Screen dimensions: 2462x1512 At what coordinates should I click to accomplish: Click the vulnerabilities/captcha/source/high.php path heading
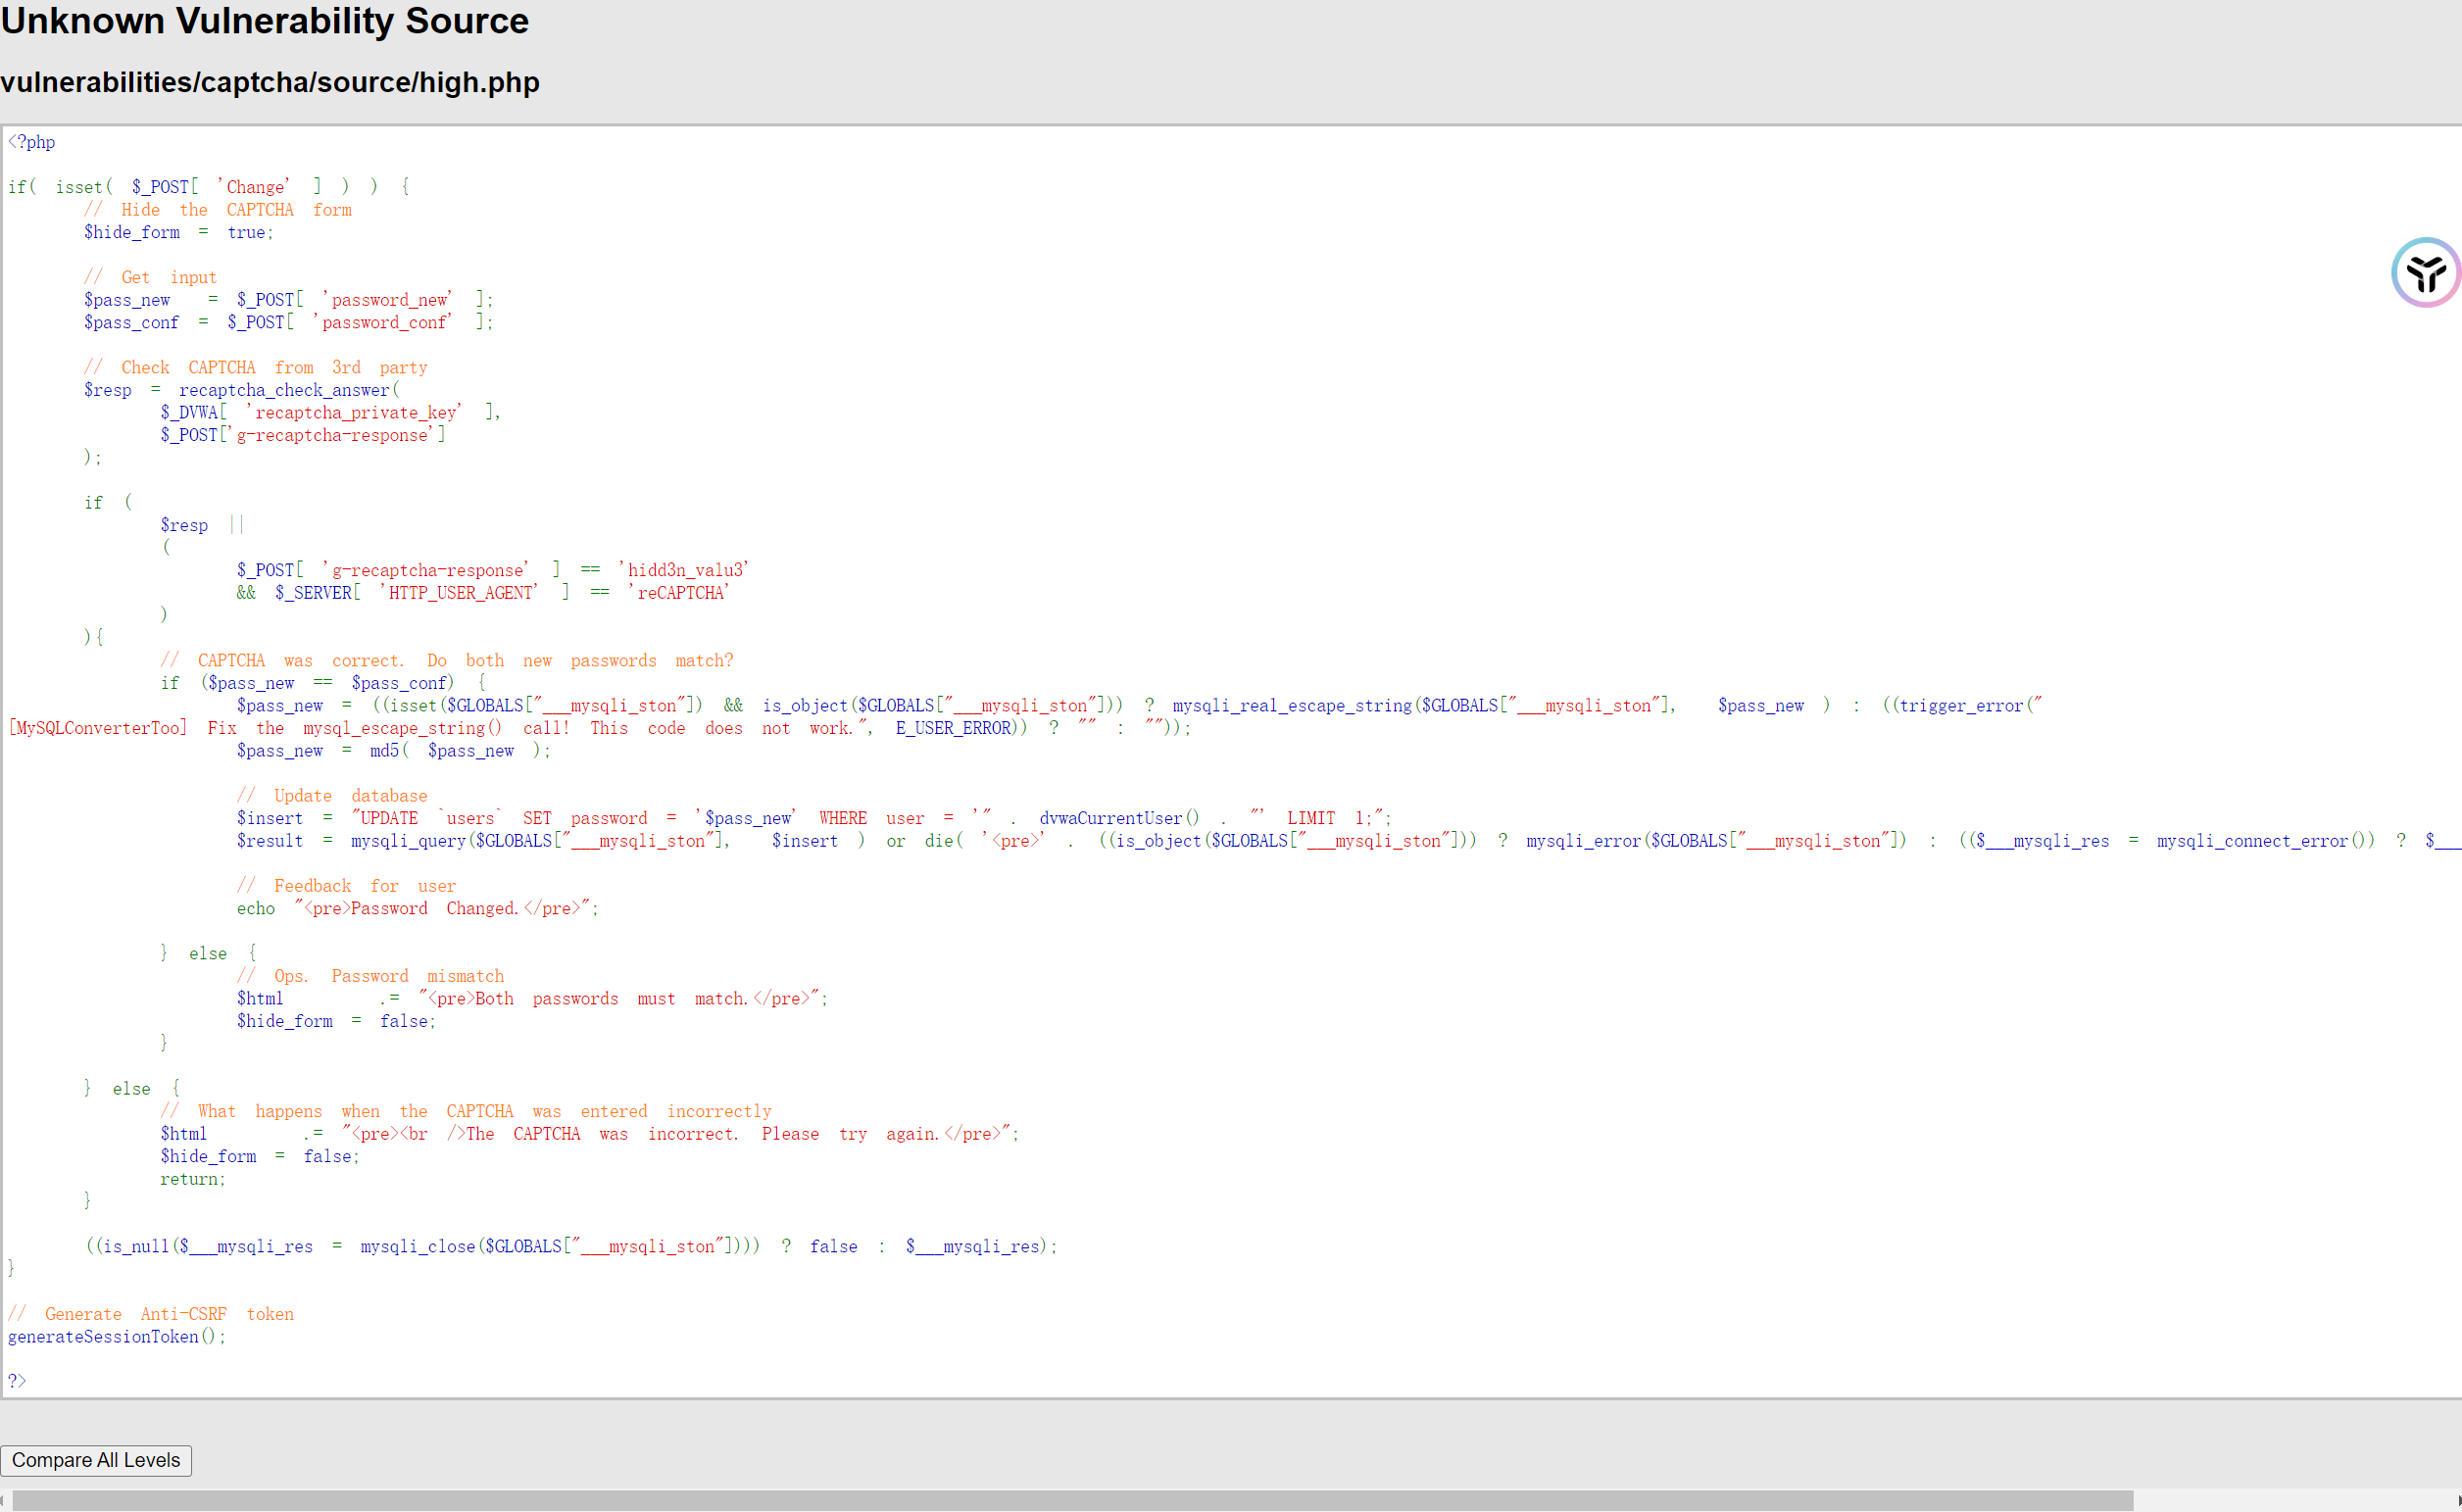pyautogui.click(x=270, y=82)
